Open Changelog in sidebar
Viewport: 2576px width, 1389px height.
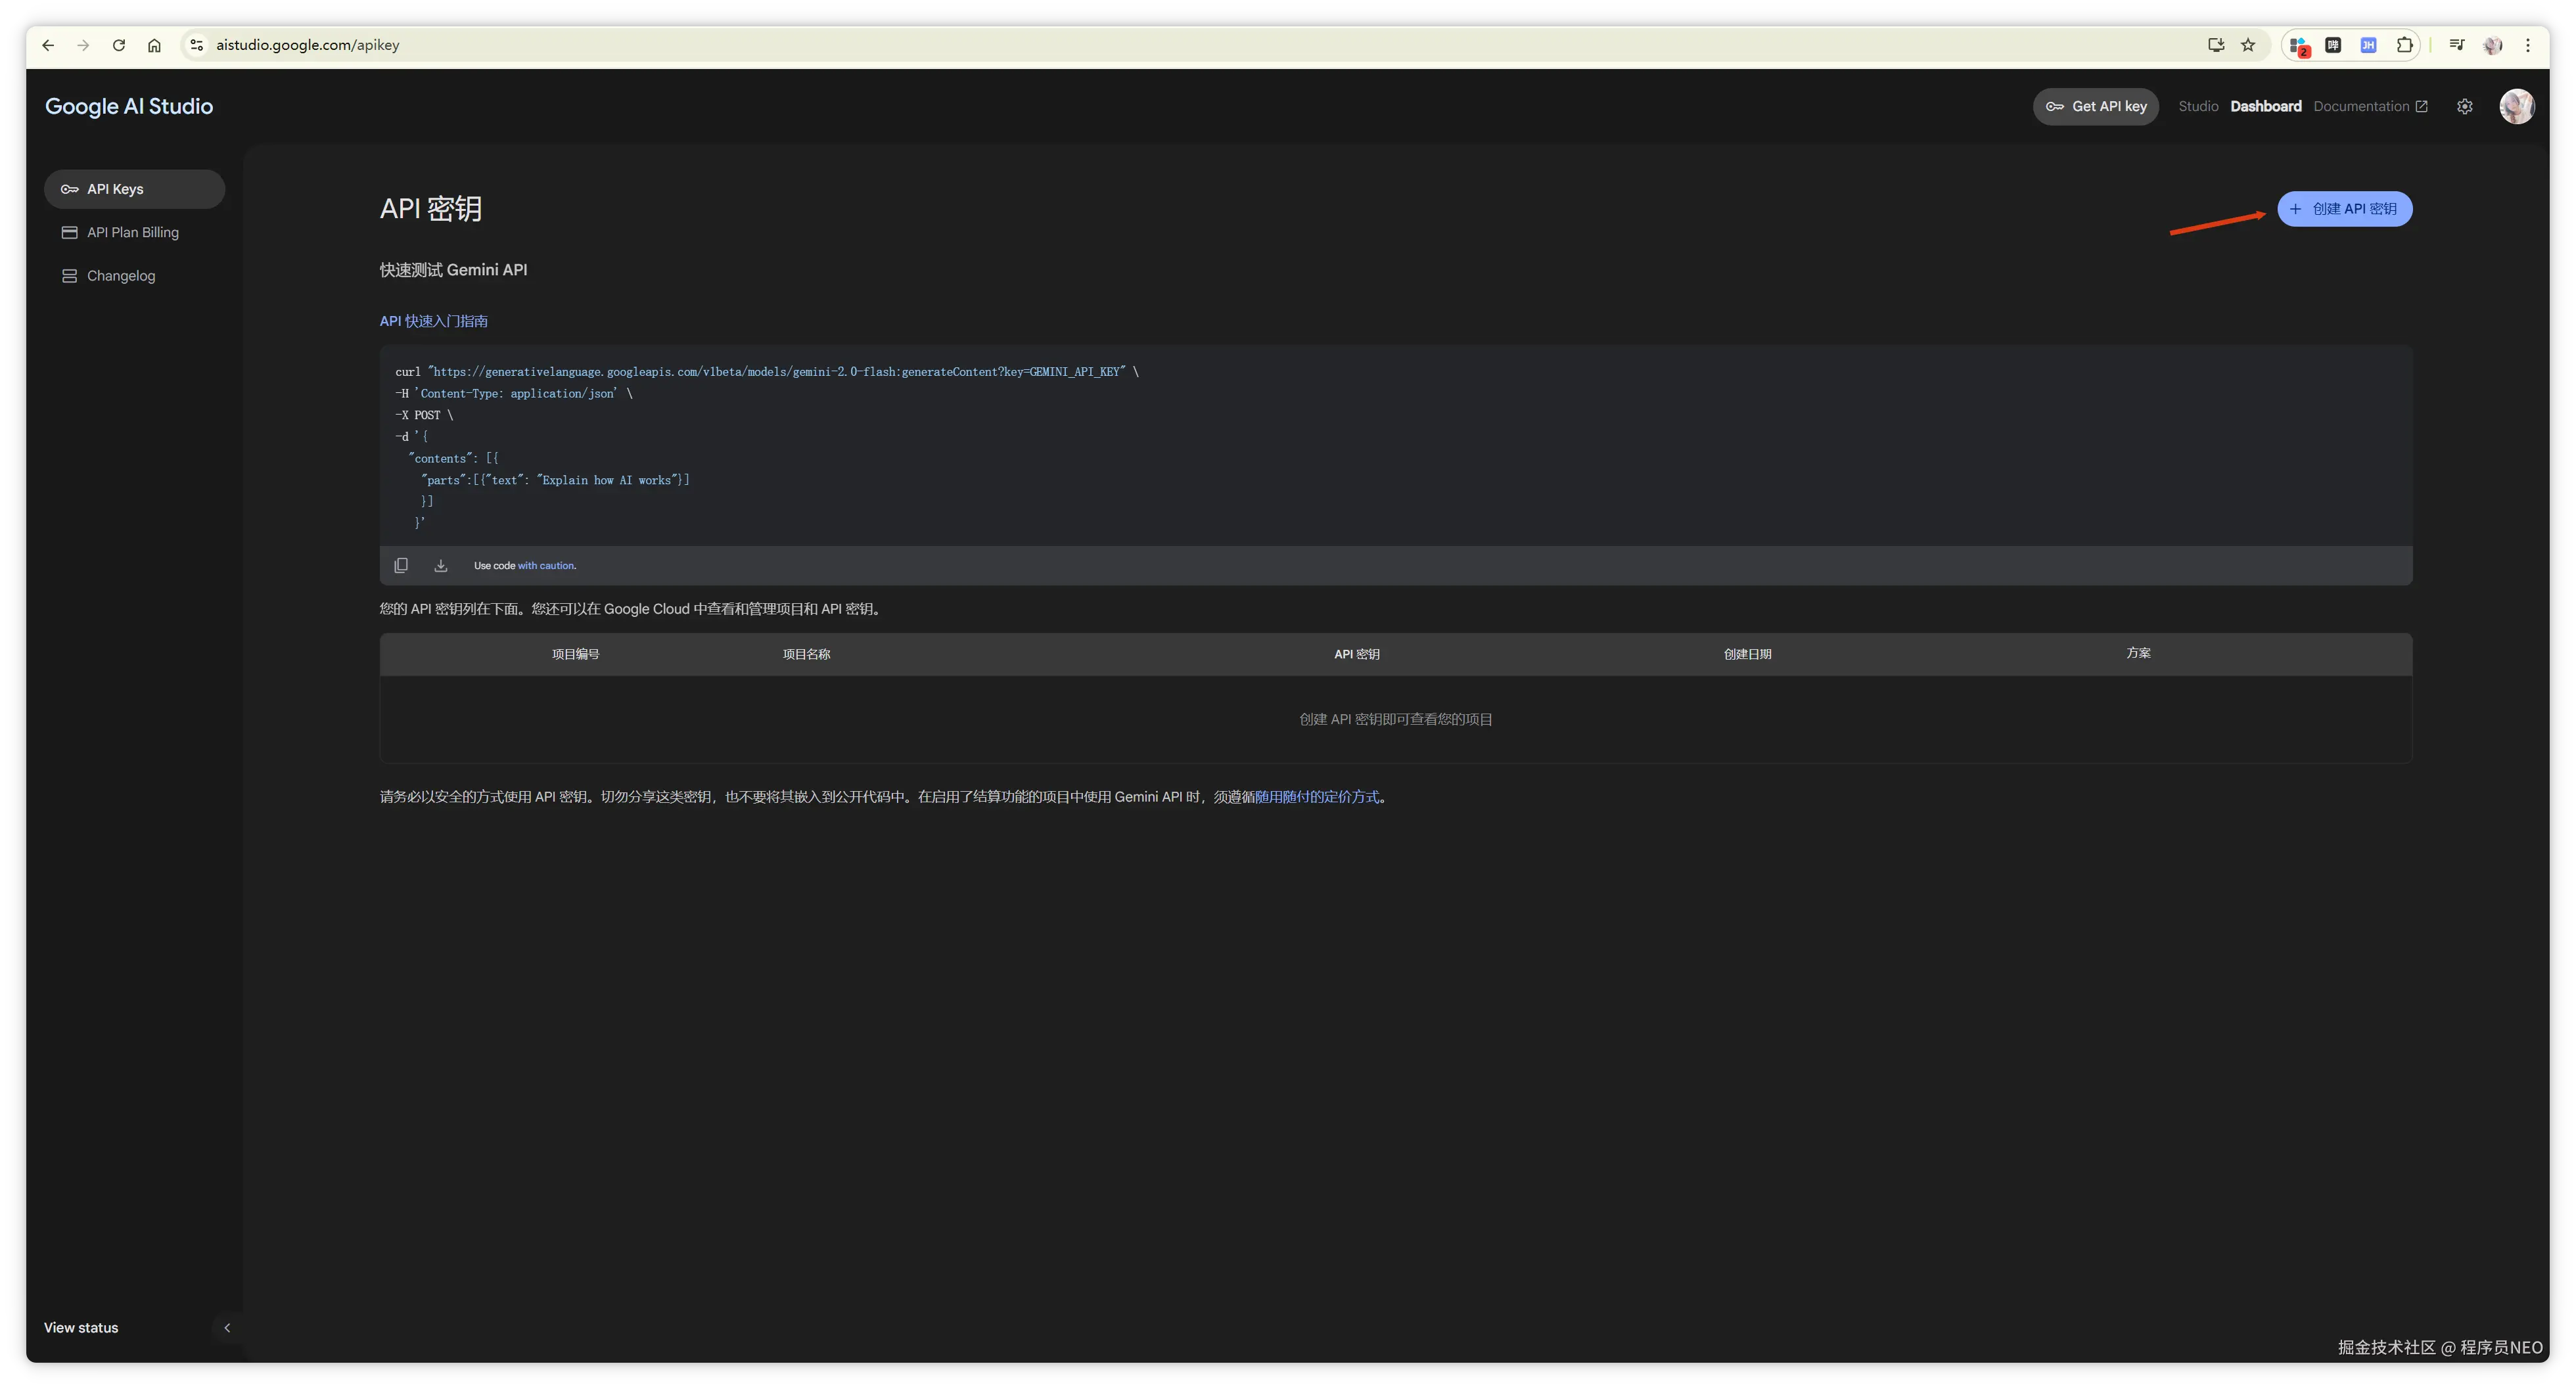tap(121, 276)
